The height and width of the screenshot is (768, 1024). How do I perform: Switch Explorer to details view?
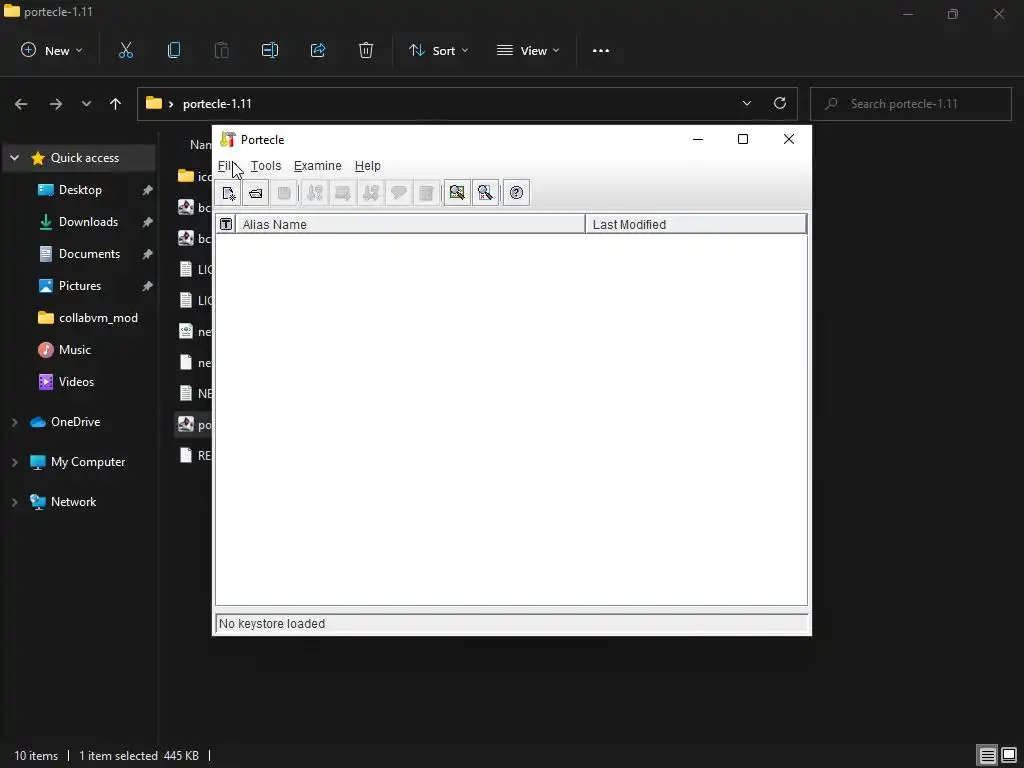click(987, 756)
